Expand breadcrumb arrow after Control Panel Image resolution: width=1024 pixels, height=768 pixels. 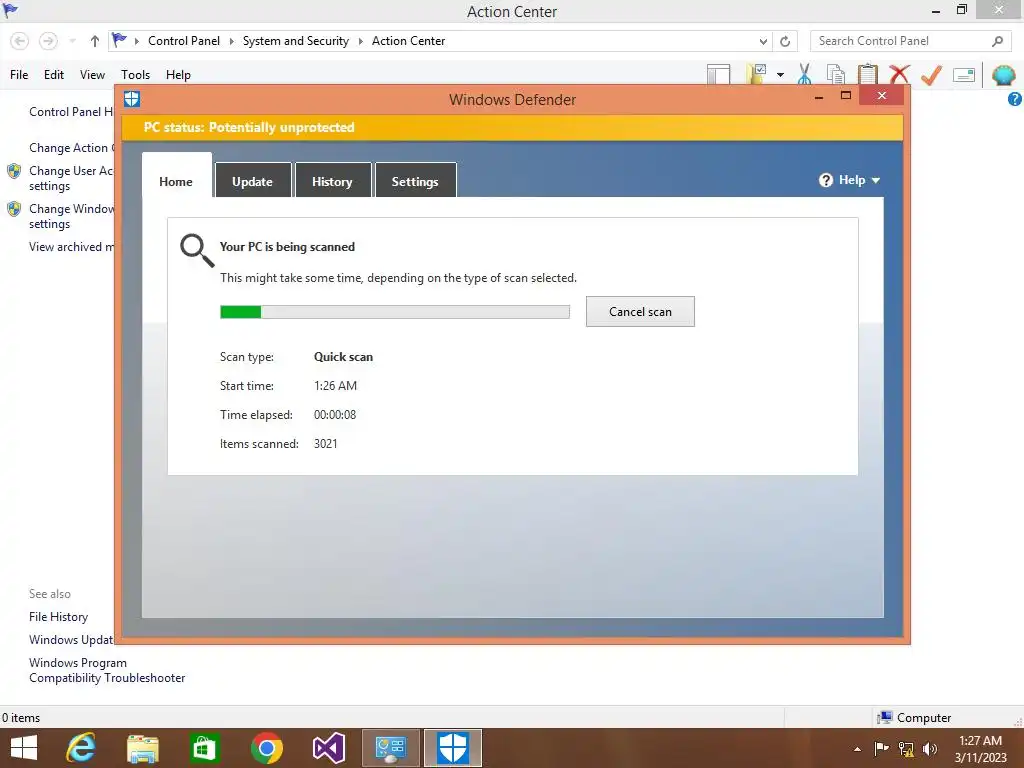(x=231, y=41)
